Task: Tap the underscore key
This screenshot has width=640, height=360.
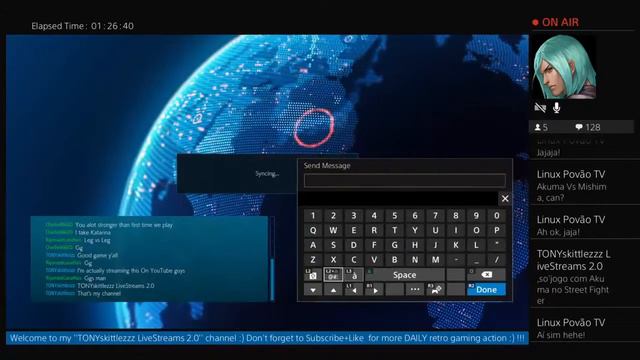Action: point(476,260)
